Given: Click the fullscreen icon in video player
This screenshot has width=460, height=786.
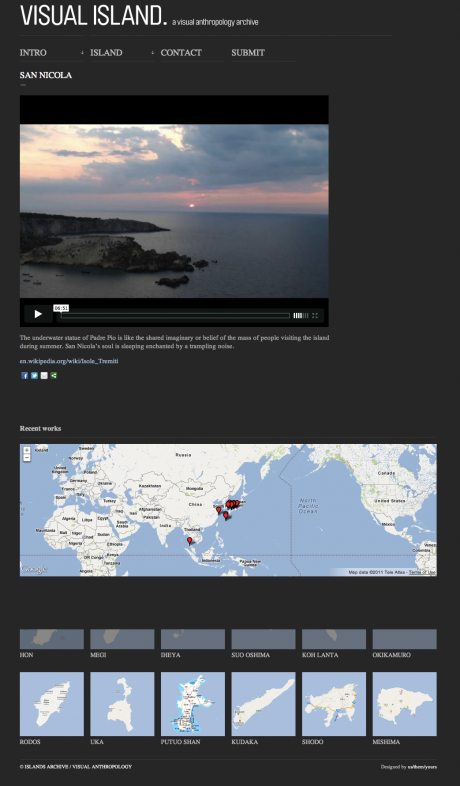Looking at the screenshot, I should pos(315,315).
